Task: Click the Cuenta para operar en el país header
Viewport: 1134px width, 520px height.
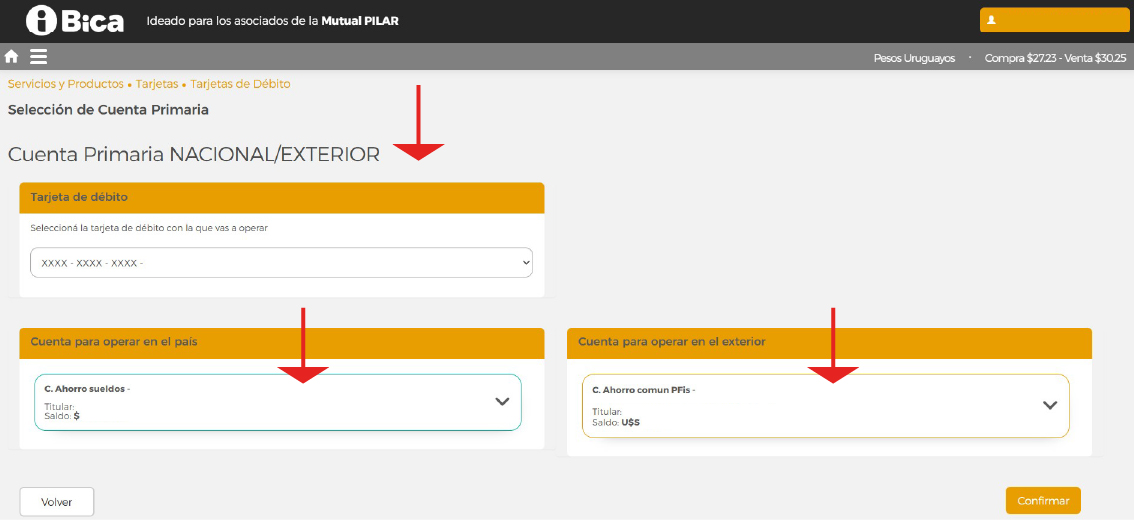Action: (282, 343)
